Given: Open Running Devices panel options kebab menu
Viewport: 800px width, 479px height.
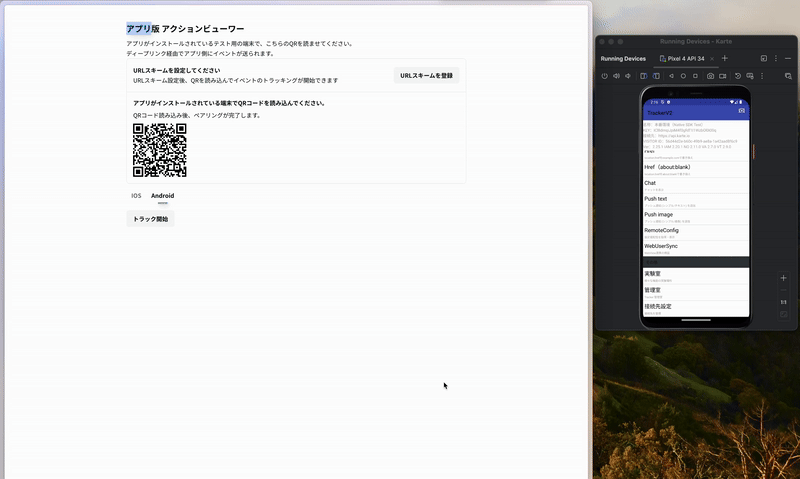Looking at the screenshot, I should click(777, 59).
